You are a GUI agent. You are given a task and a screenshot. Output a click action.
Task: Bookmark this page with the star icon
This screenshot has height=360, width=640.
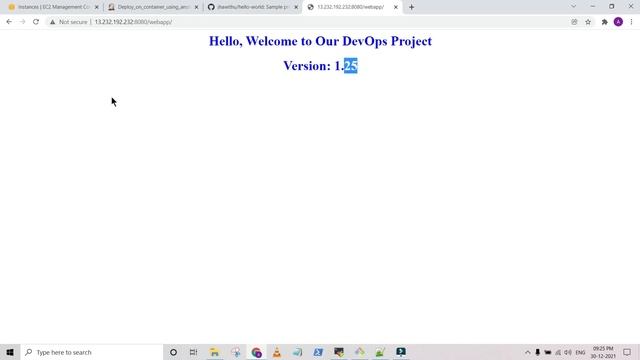(588, 22)
